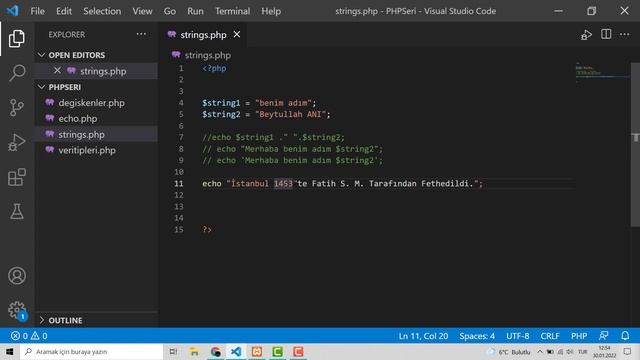This screenshot has height=360, width=640.
Task: Open Windows action center notifications
Action: pyautogui.click(x=627, y=351)
